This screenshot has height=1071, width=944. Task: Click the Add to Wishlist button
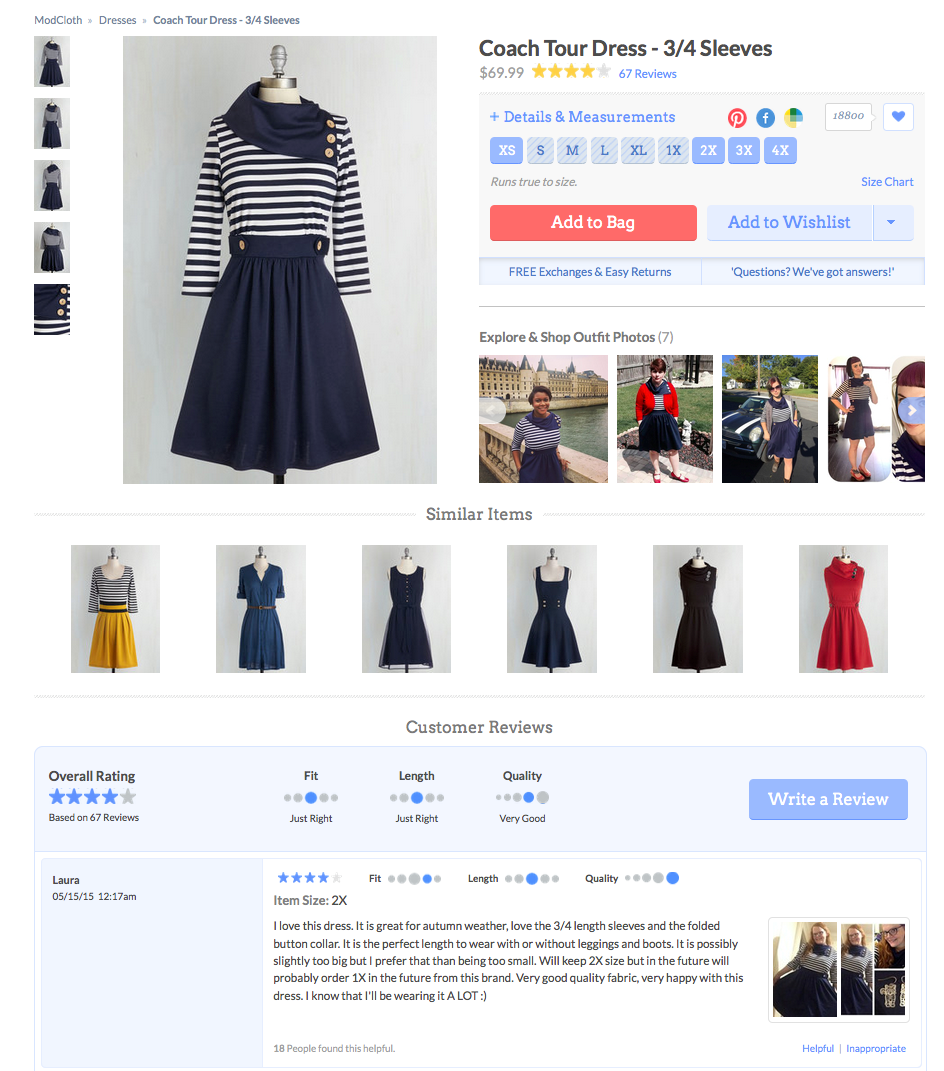[x=790, y=223]
